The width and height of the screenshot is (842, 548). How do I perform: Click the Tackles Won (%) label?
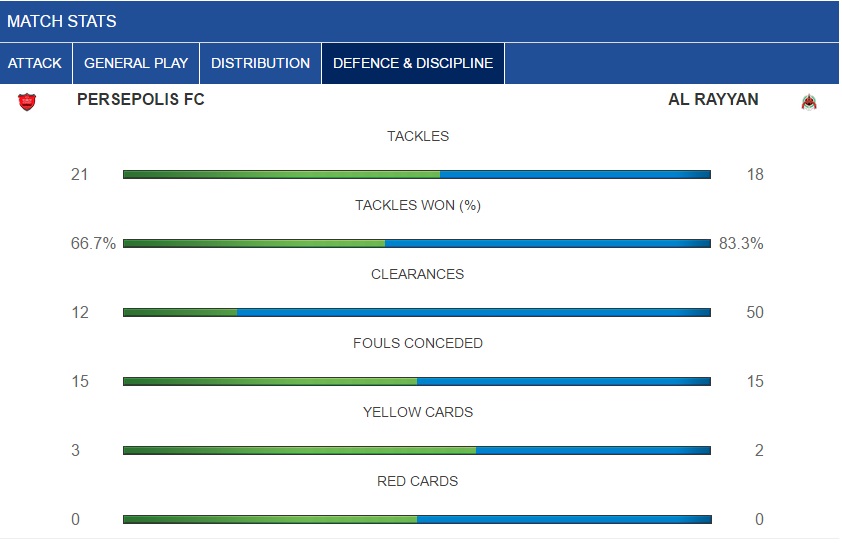tap(418, 206)
